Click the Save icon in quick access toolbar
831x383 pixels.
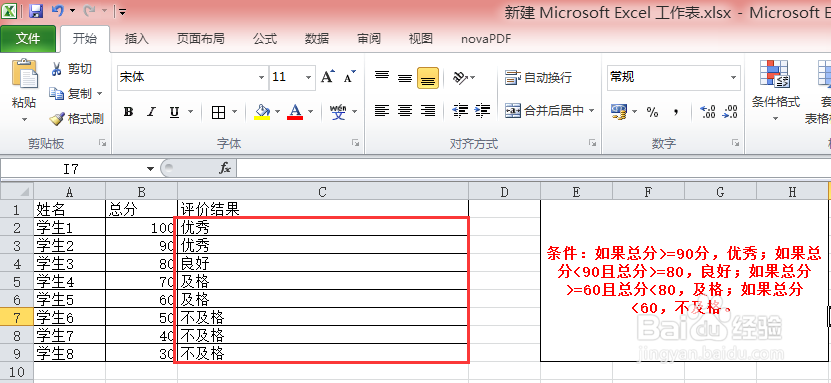(x=36, y=11)
